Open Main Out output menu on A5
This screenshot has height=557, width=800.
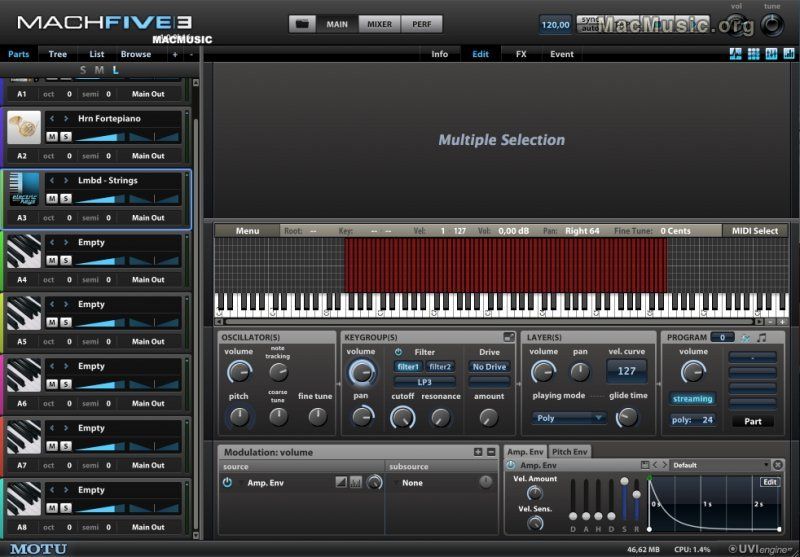coord(148,342)
